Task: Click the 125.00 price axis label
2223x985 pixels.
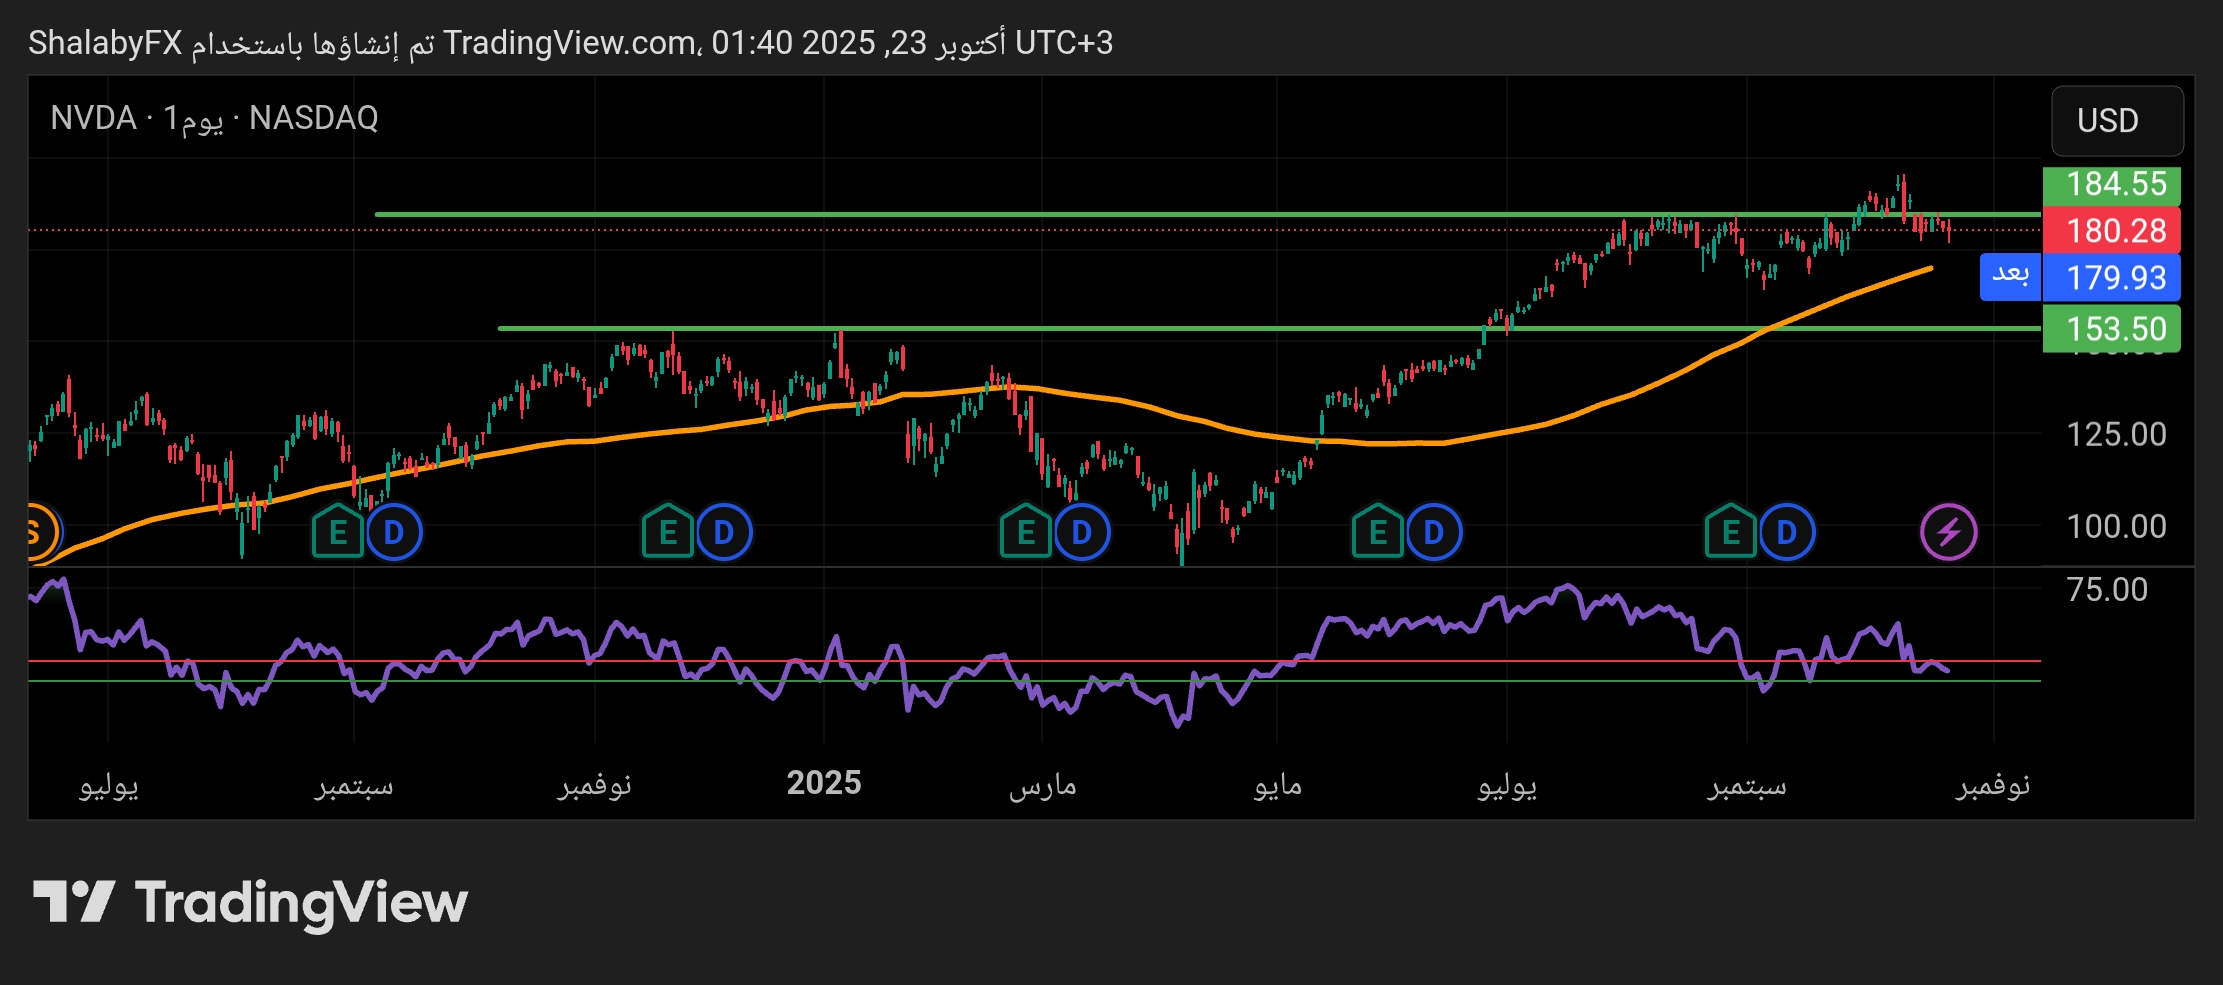Action: coord(2115,435)
